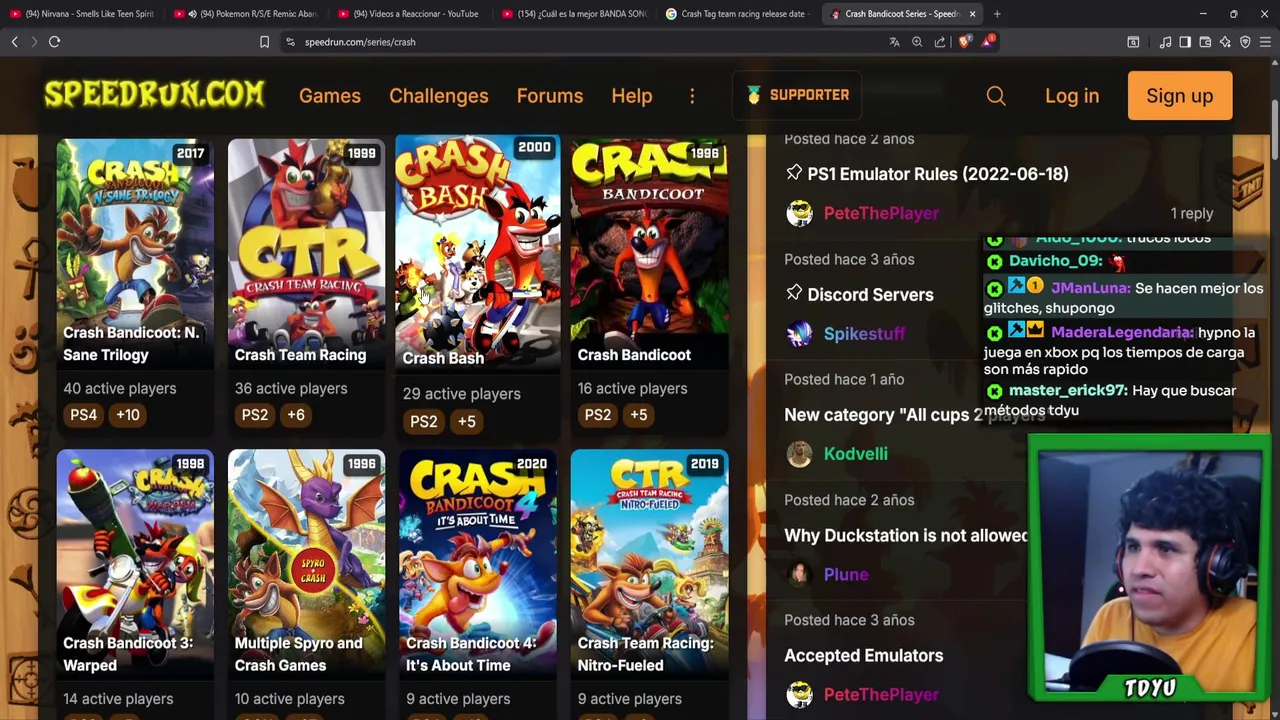Click the Log in link
The width and height of the screenshot is (1280, 720).
coord(1072,96)
